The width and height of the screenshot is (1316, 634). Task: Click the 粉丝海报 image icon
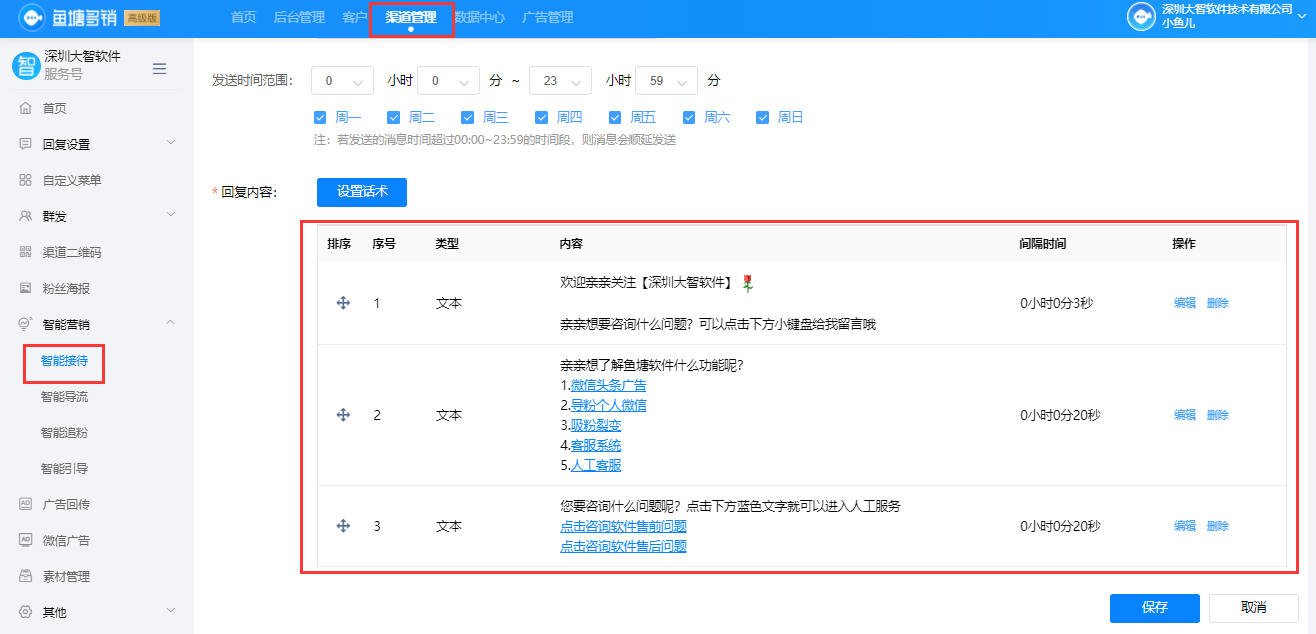25,288
